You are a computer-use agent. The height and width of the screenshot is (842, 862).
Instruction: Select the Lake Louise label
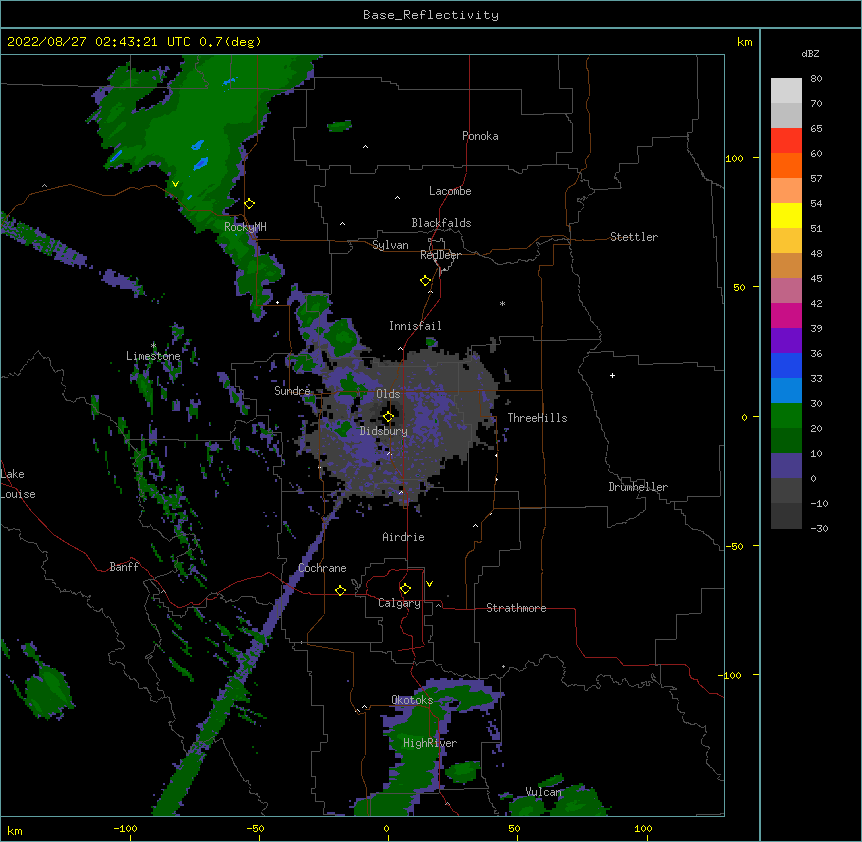coord(18,484)
